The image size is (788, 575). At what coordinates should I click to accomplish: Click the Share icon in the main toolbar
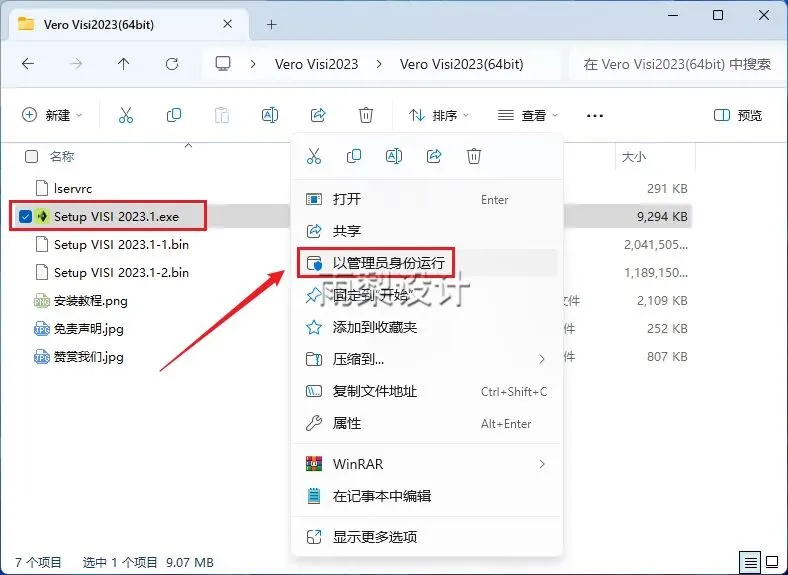click(x=318, y=116)
